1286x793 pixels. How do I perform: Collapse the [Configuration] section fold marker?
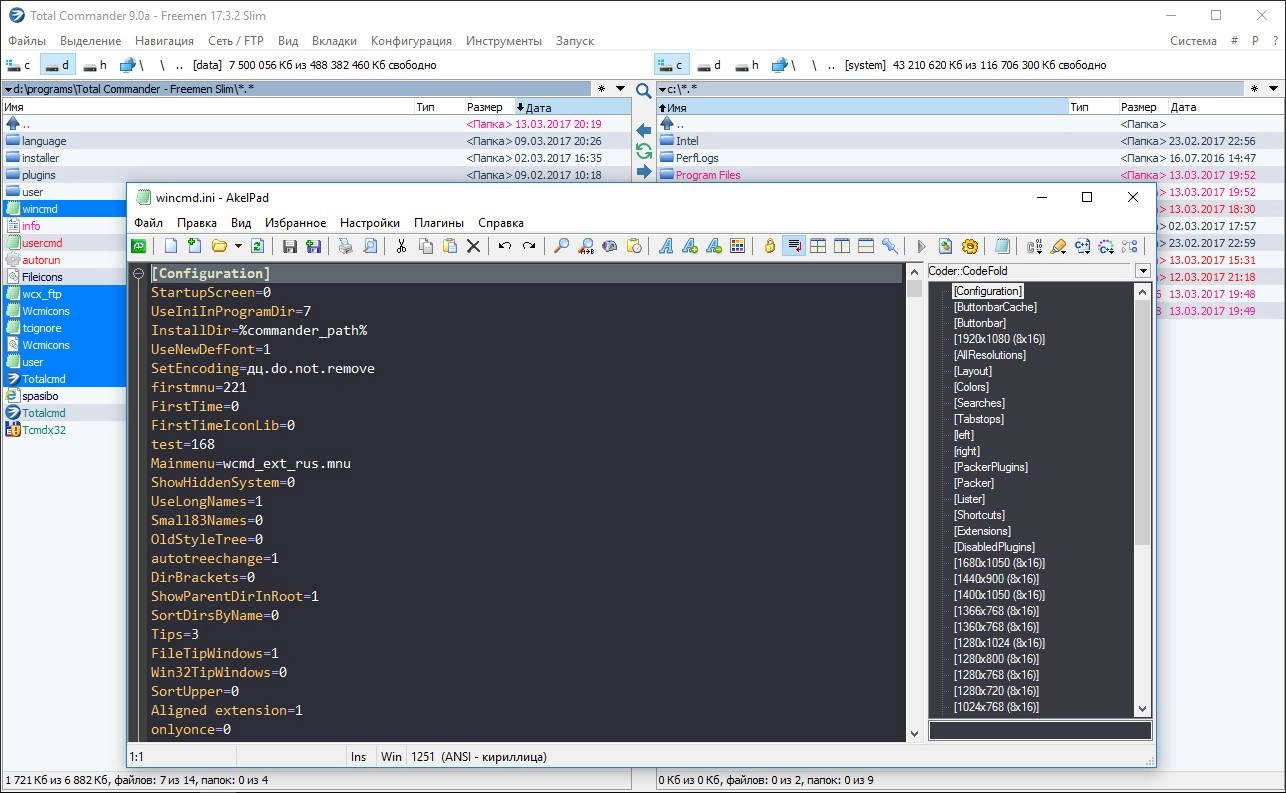pos(138,273)
